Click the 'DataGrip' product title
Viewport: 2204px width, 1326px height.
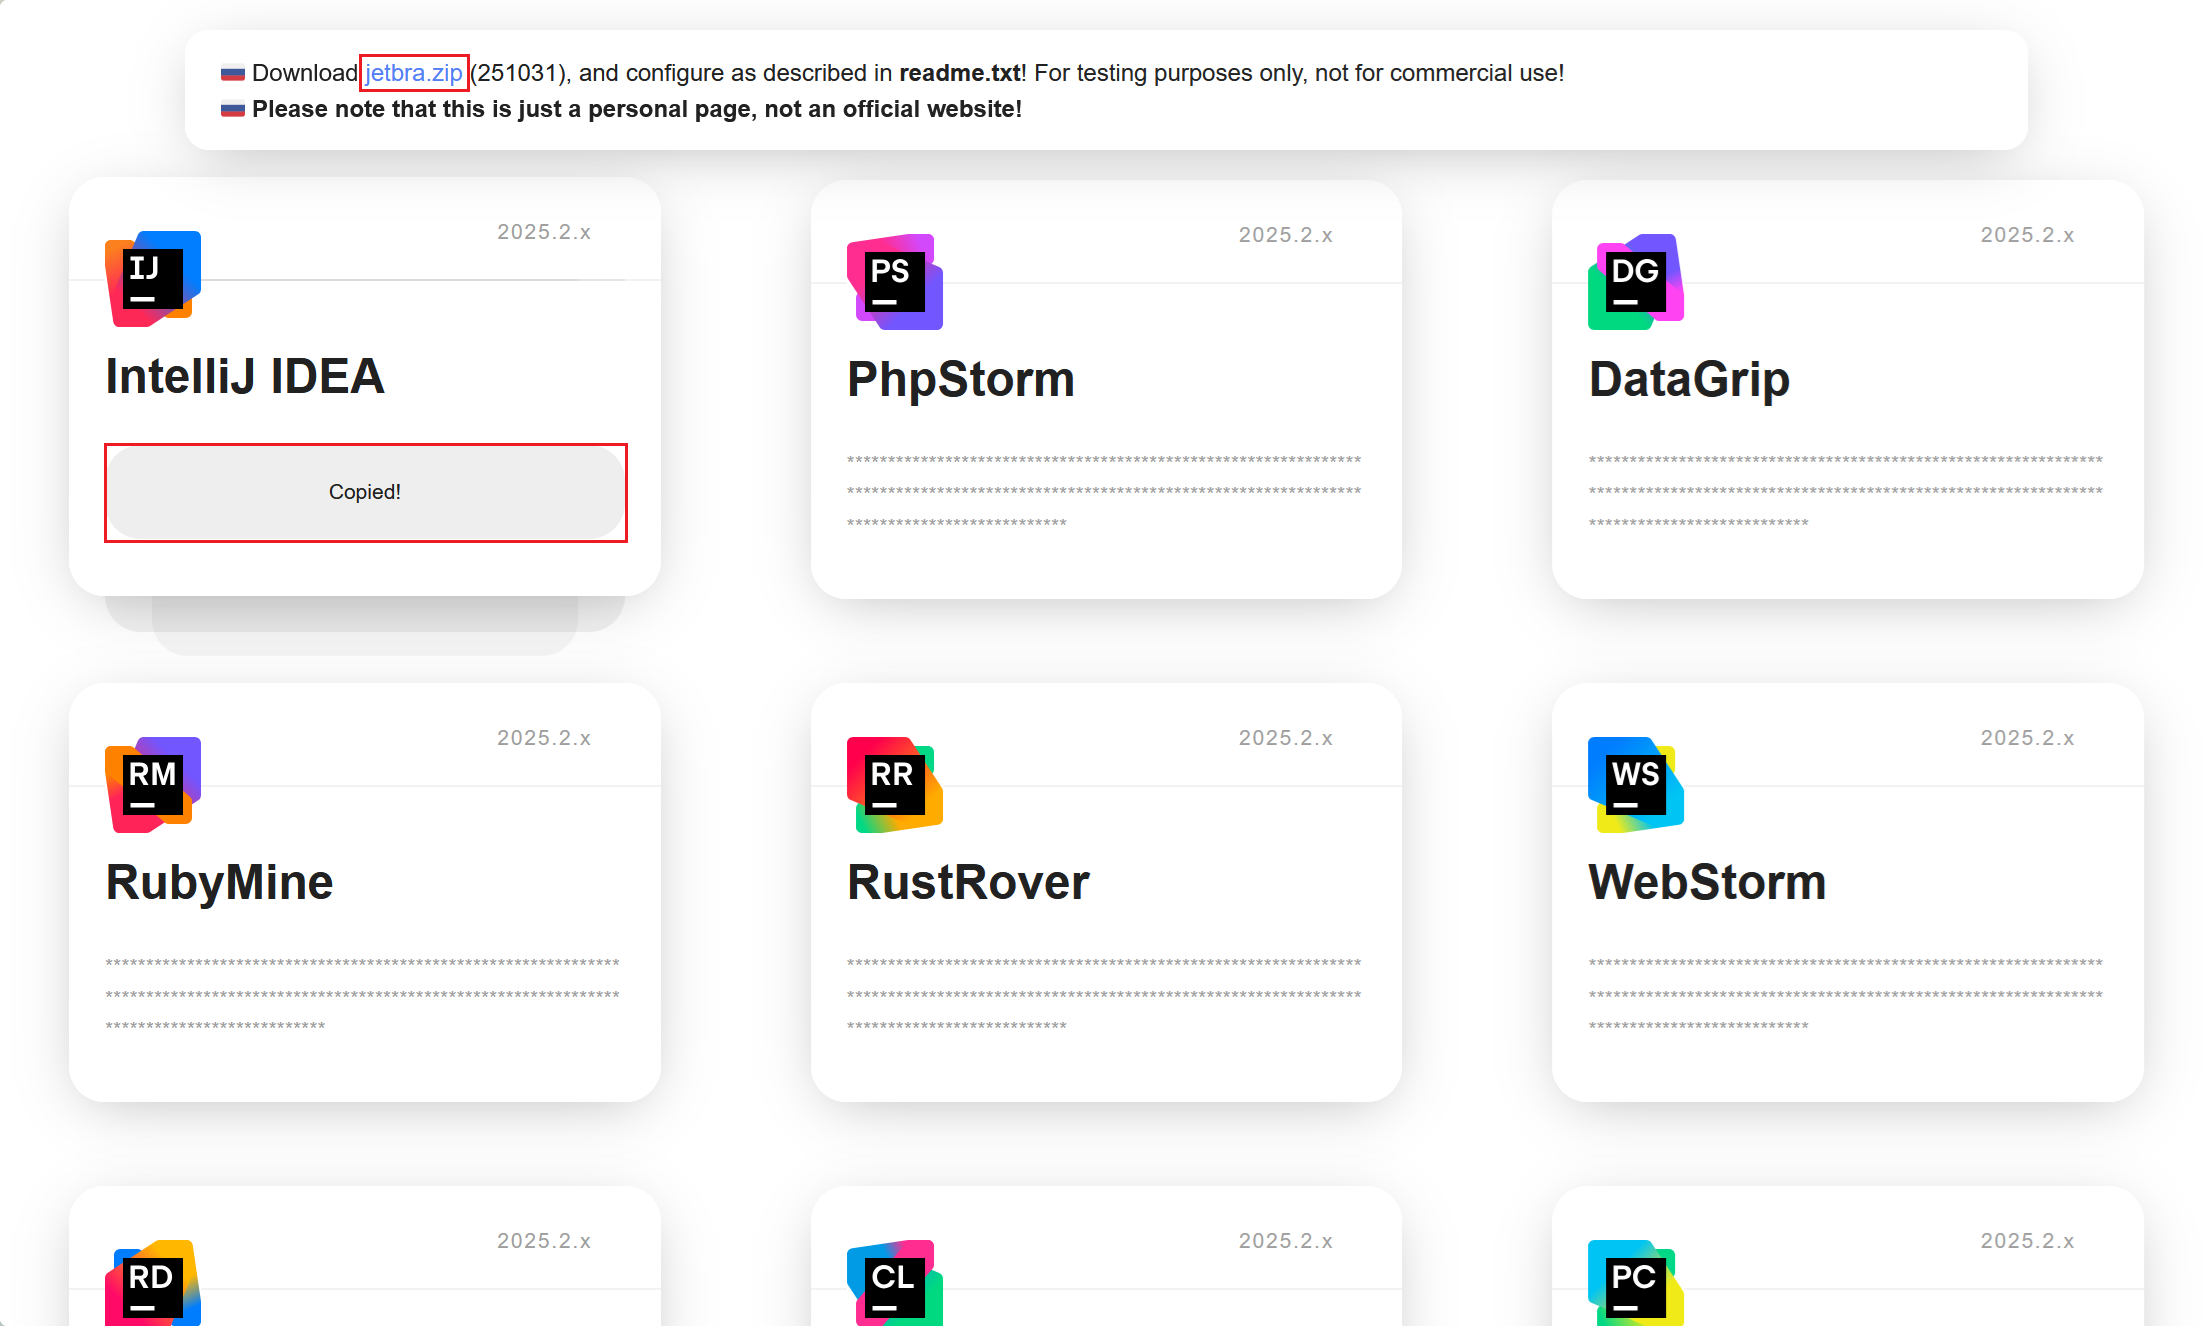(x=1689, y=380)
